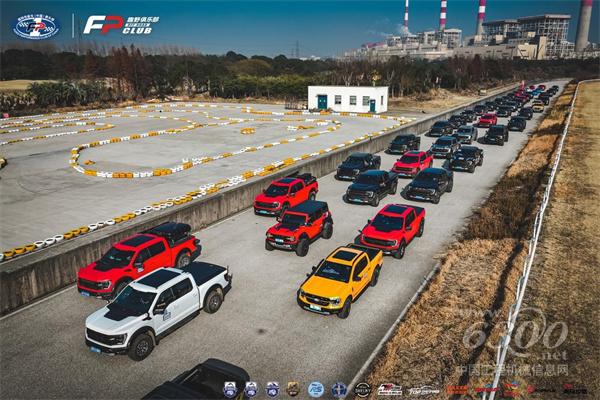Select the red Bronco SUV behind yellow truck
600x400 pixels.
click(x=299, y=225)
